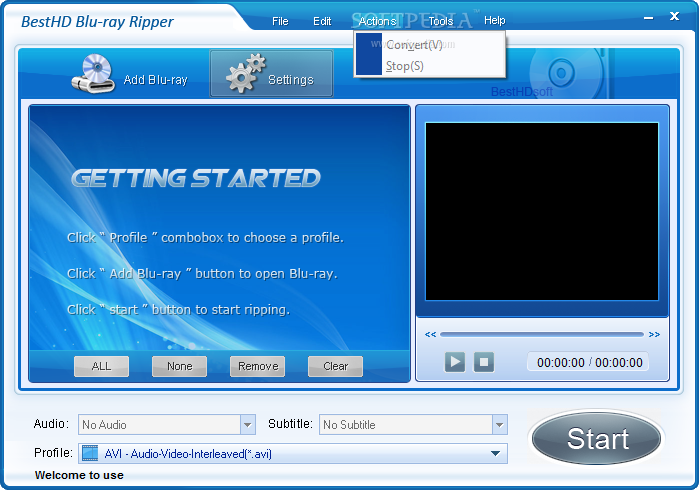The image size is (699, 490).
Task: Close the BestHD Blu-ray Ripper window
Action: (674, 16)
